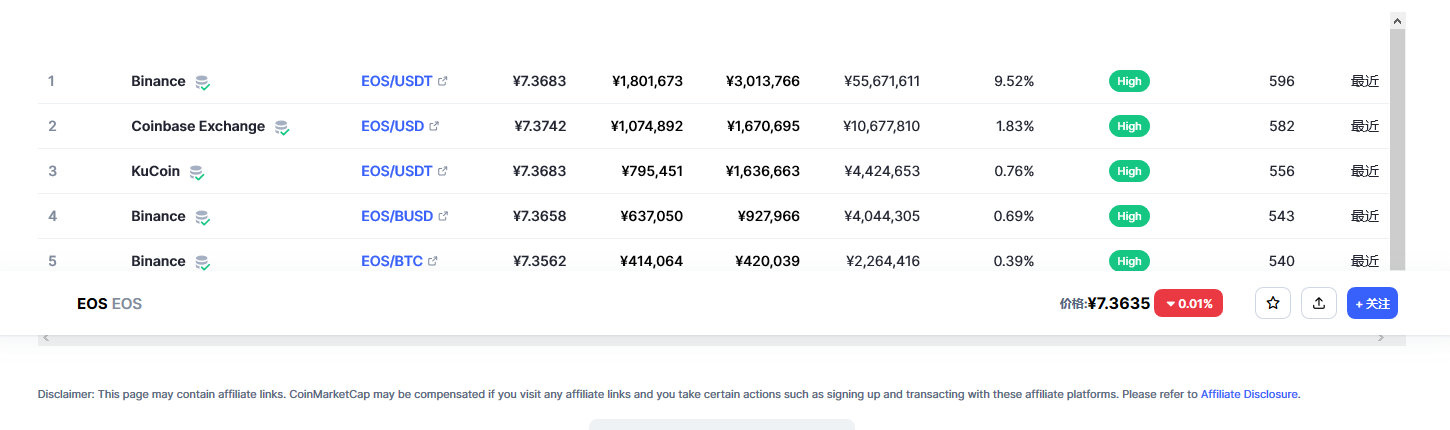The width and height of the screenshot is (1450, 430).
Task: Click the verified reserves icon next to Coinbase Exchange
Action: coord(282,127)
